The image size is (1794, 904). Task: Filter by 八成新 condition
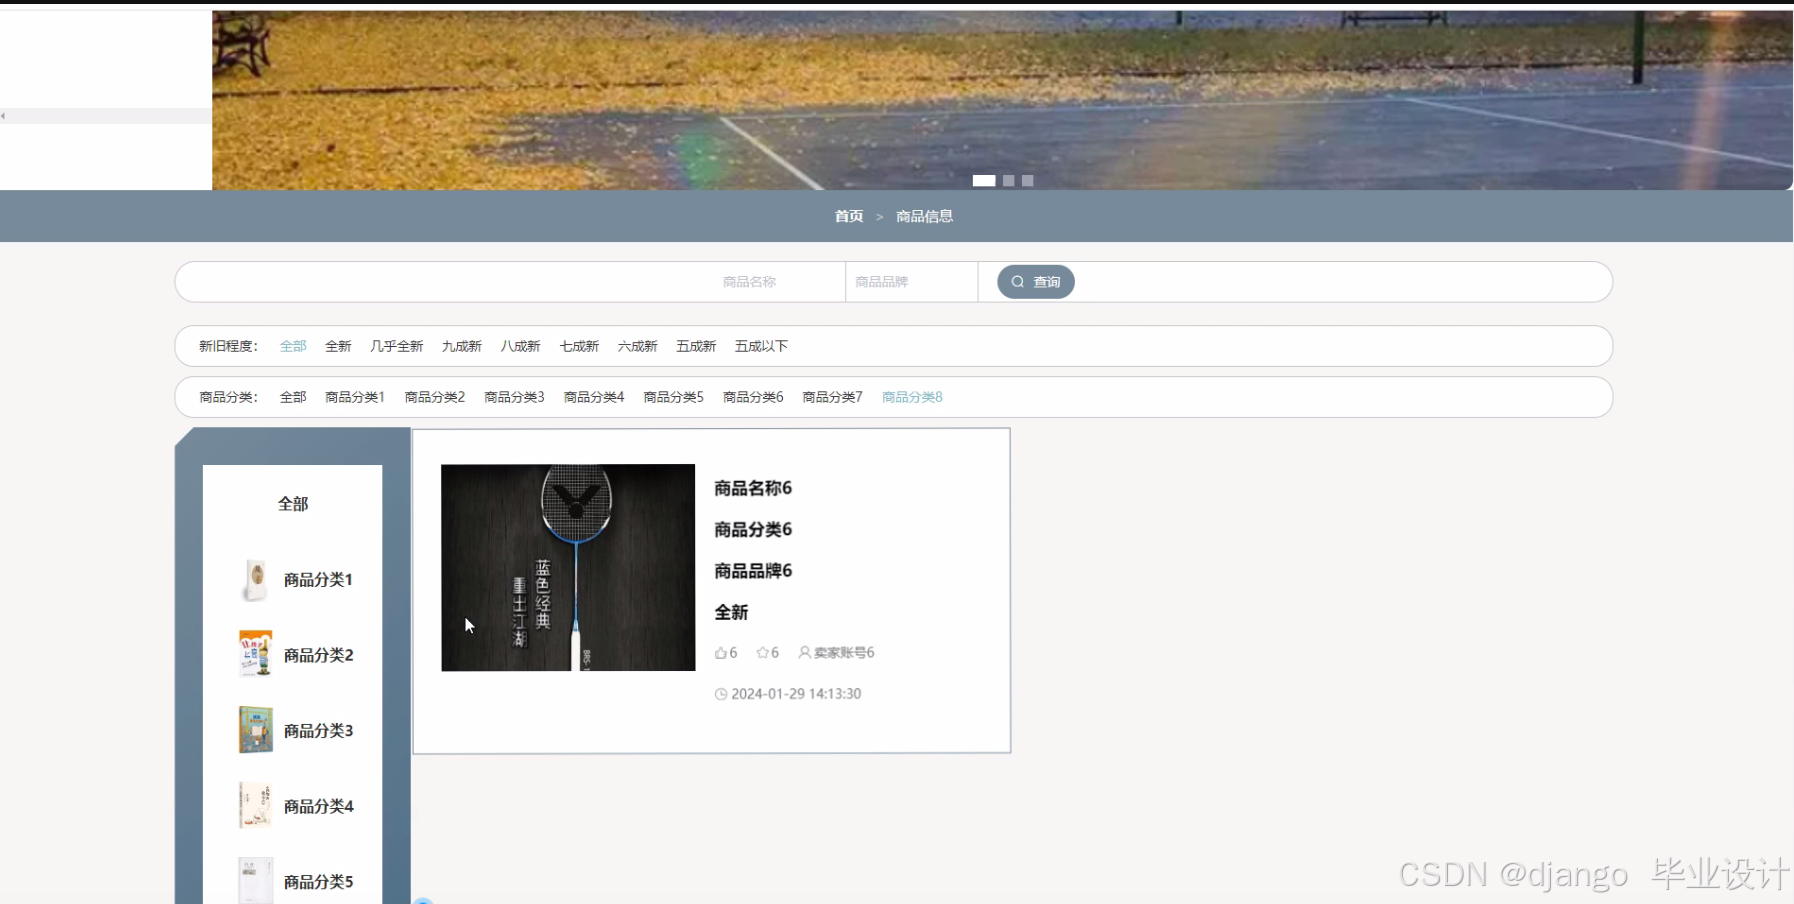click(520, 346)
